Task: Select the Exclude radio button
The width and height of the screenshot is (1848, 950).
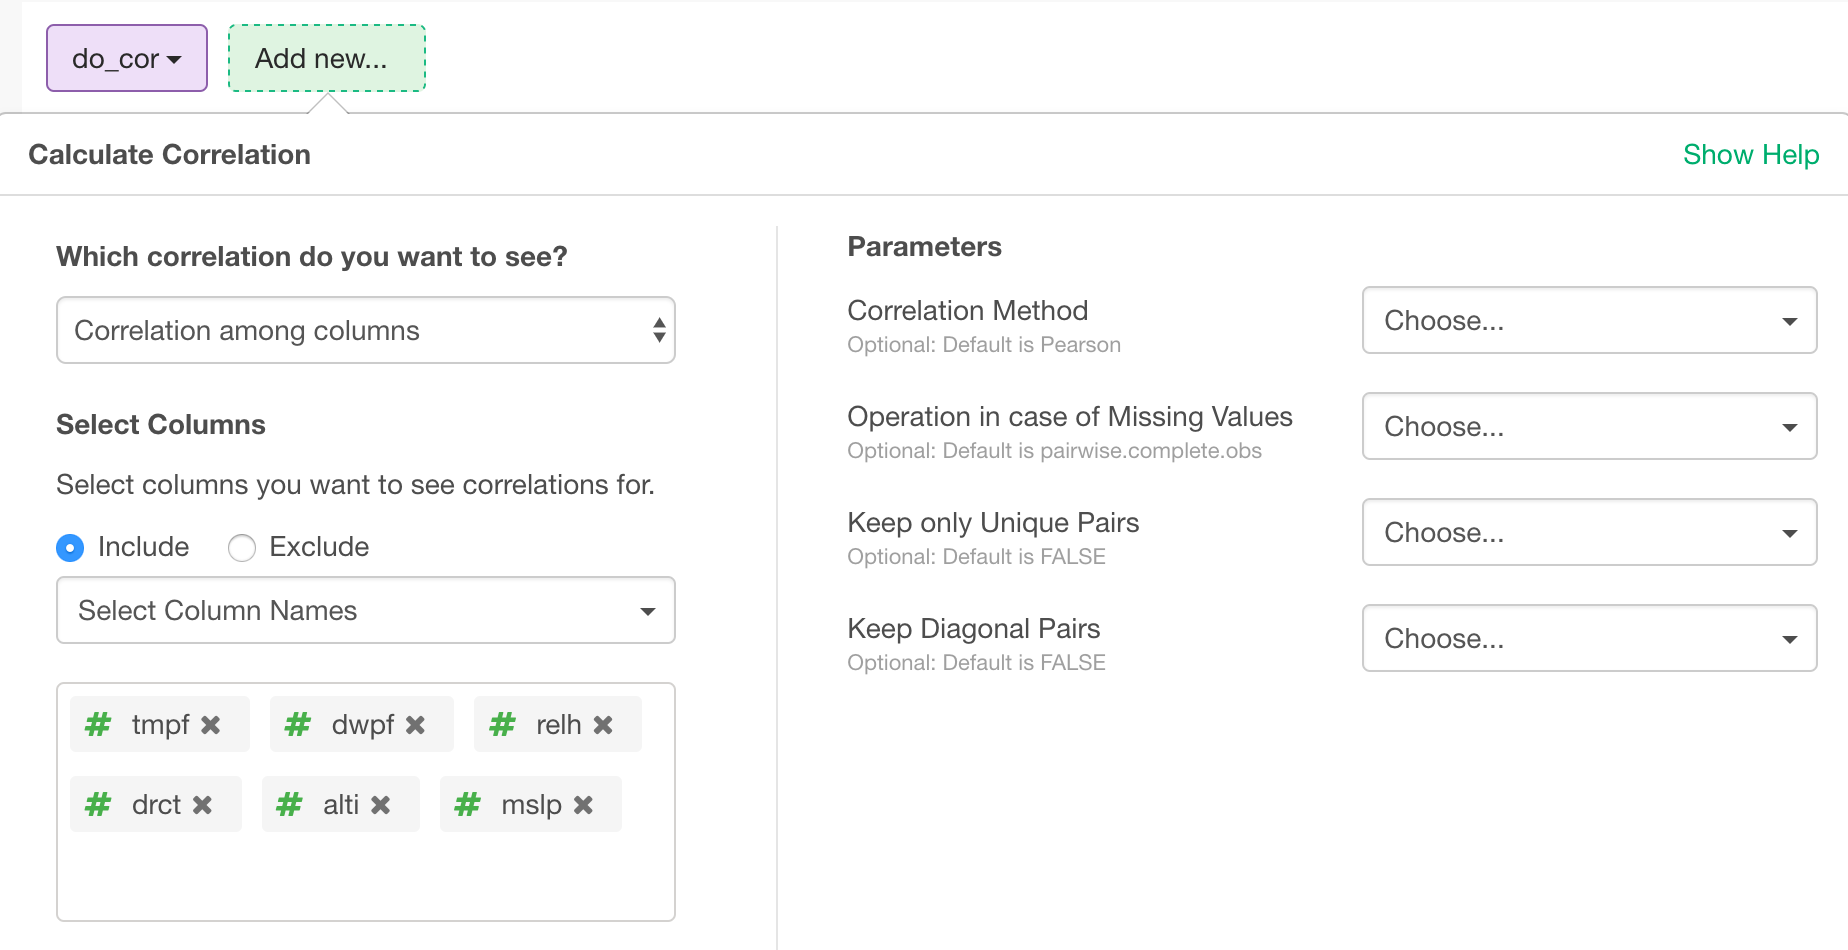Action: [241, 548]
